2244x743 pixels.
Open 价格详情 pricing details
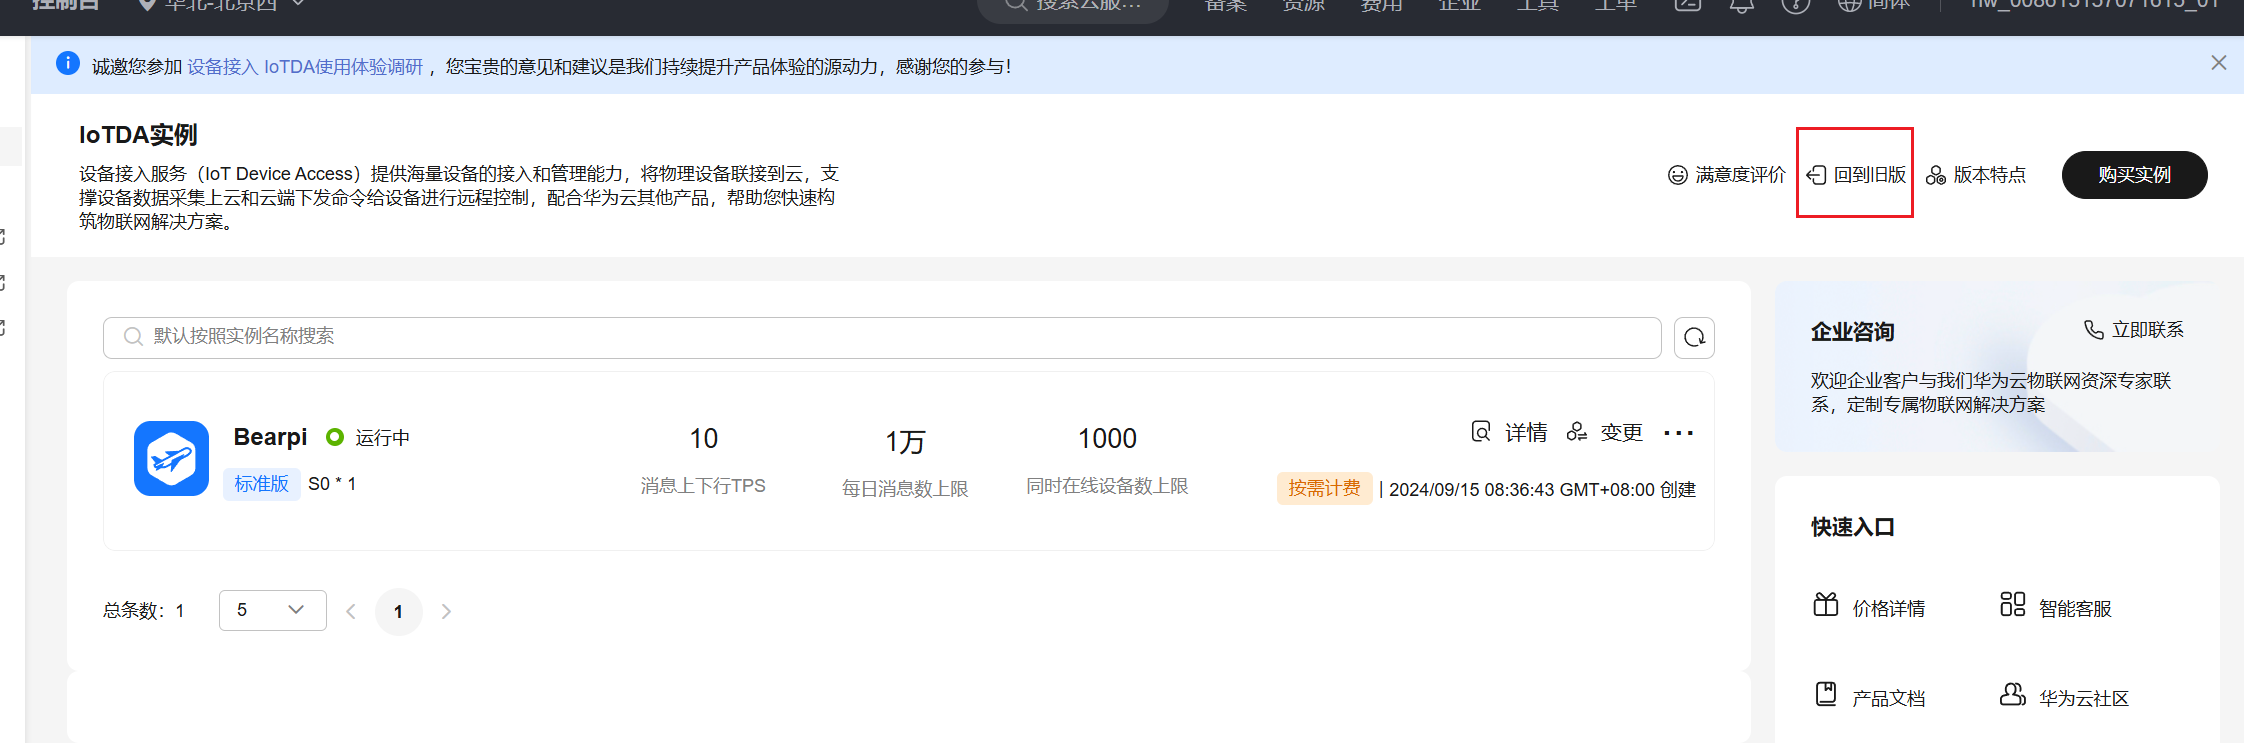[x=1888, y=609]
